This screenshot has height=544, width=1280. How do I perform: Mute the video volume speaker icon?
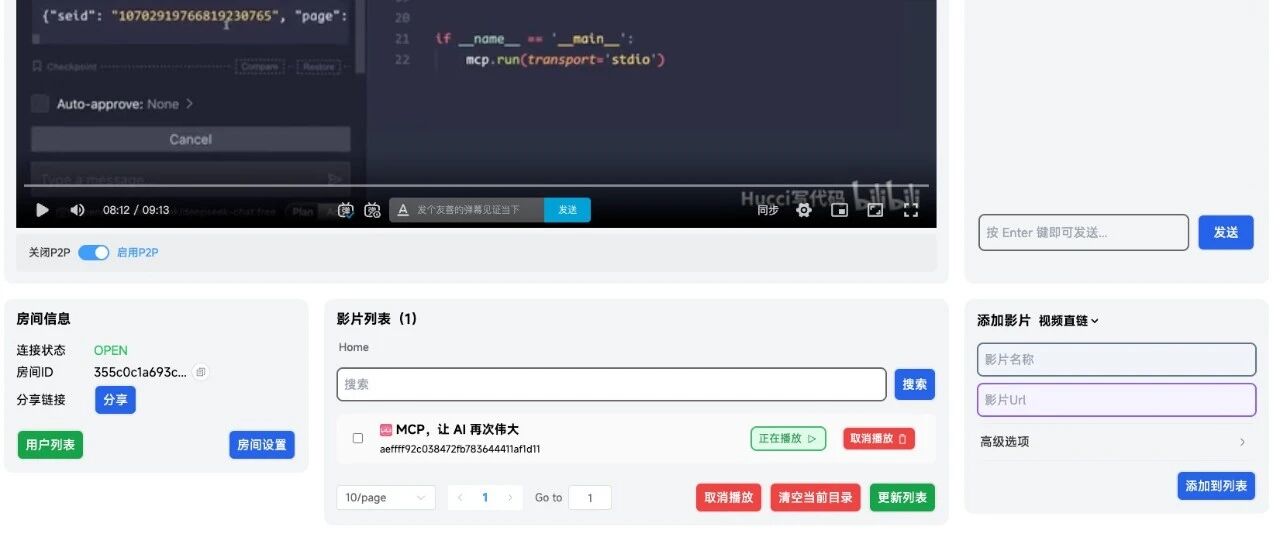[77, 210]
